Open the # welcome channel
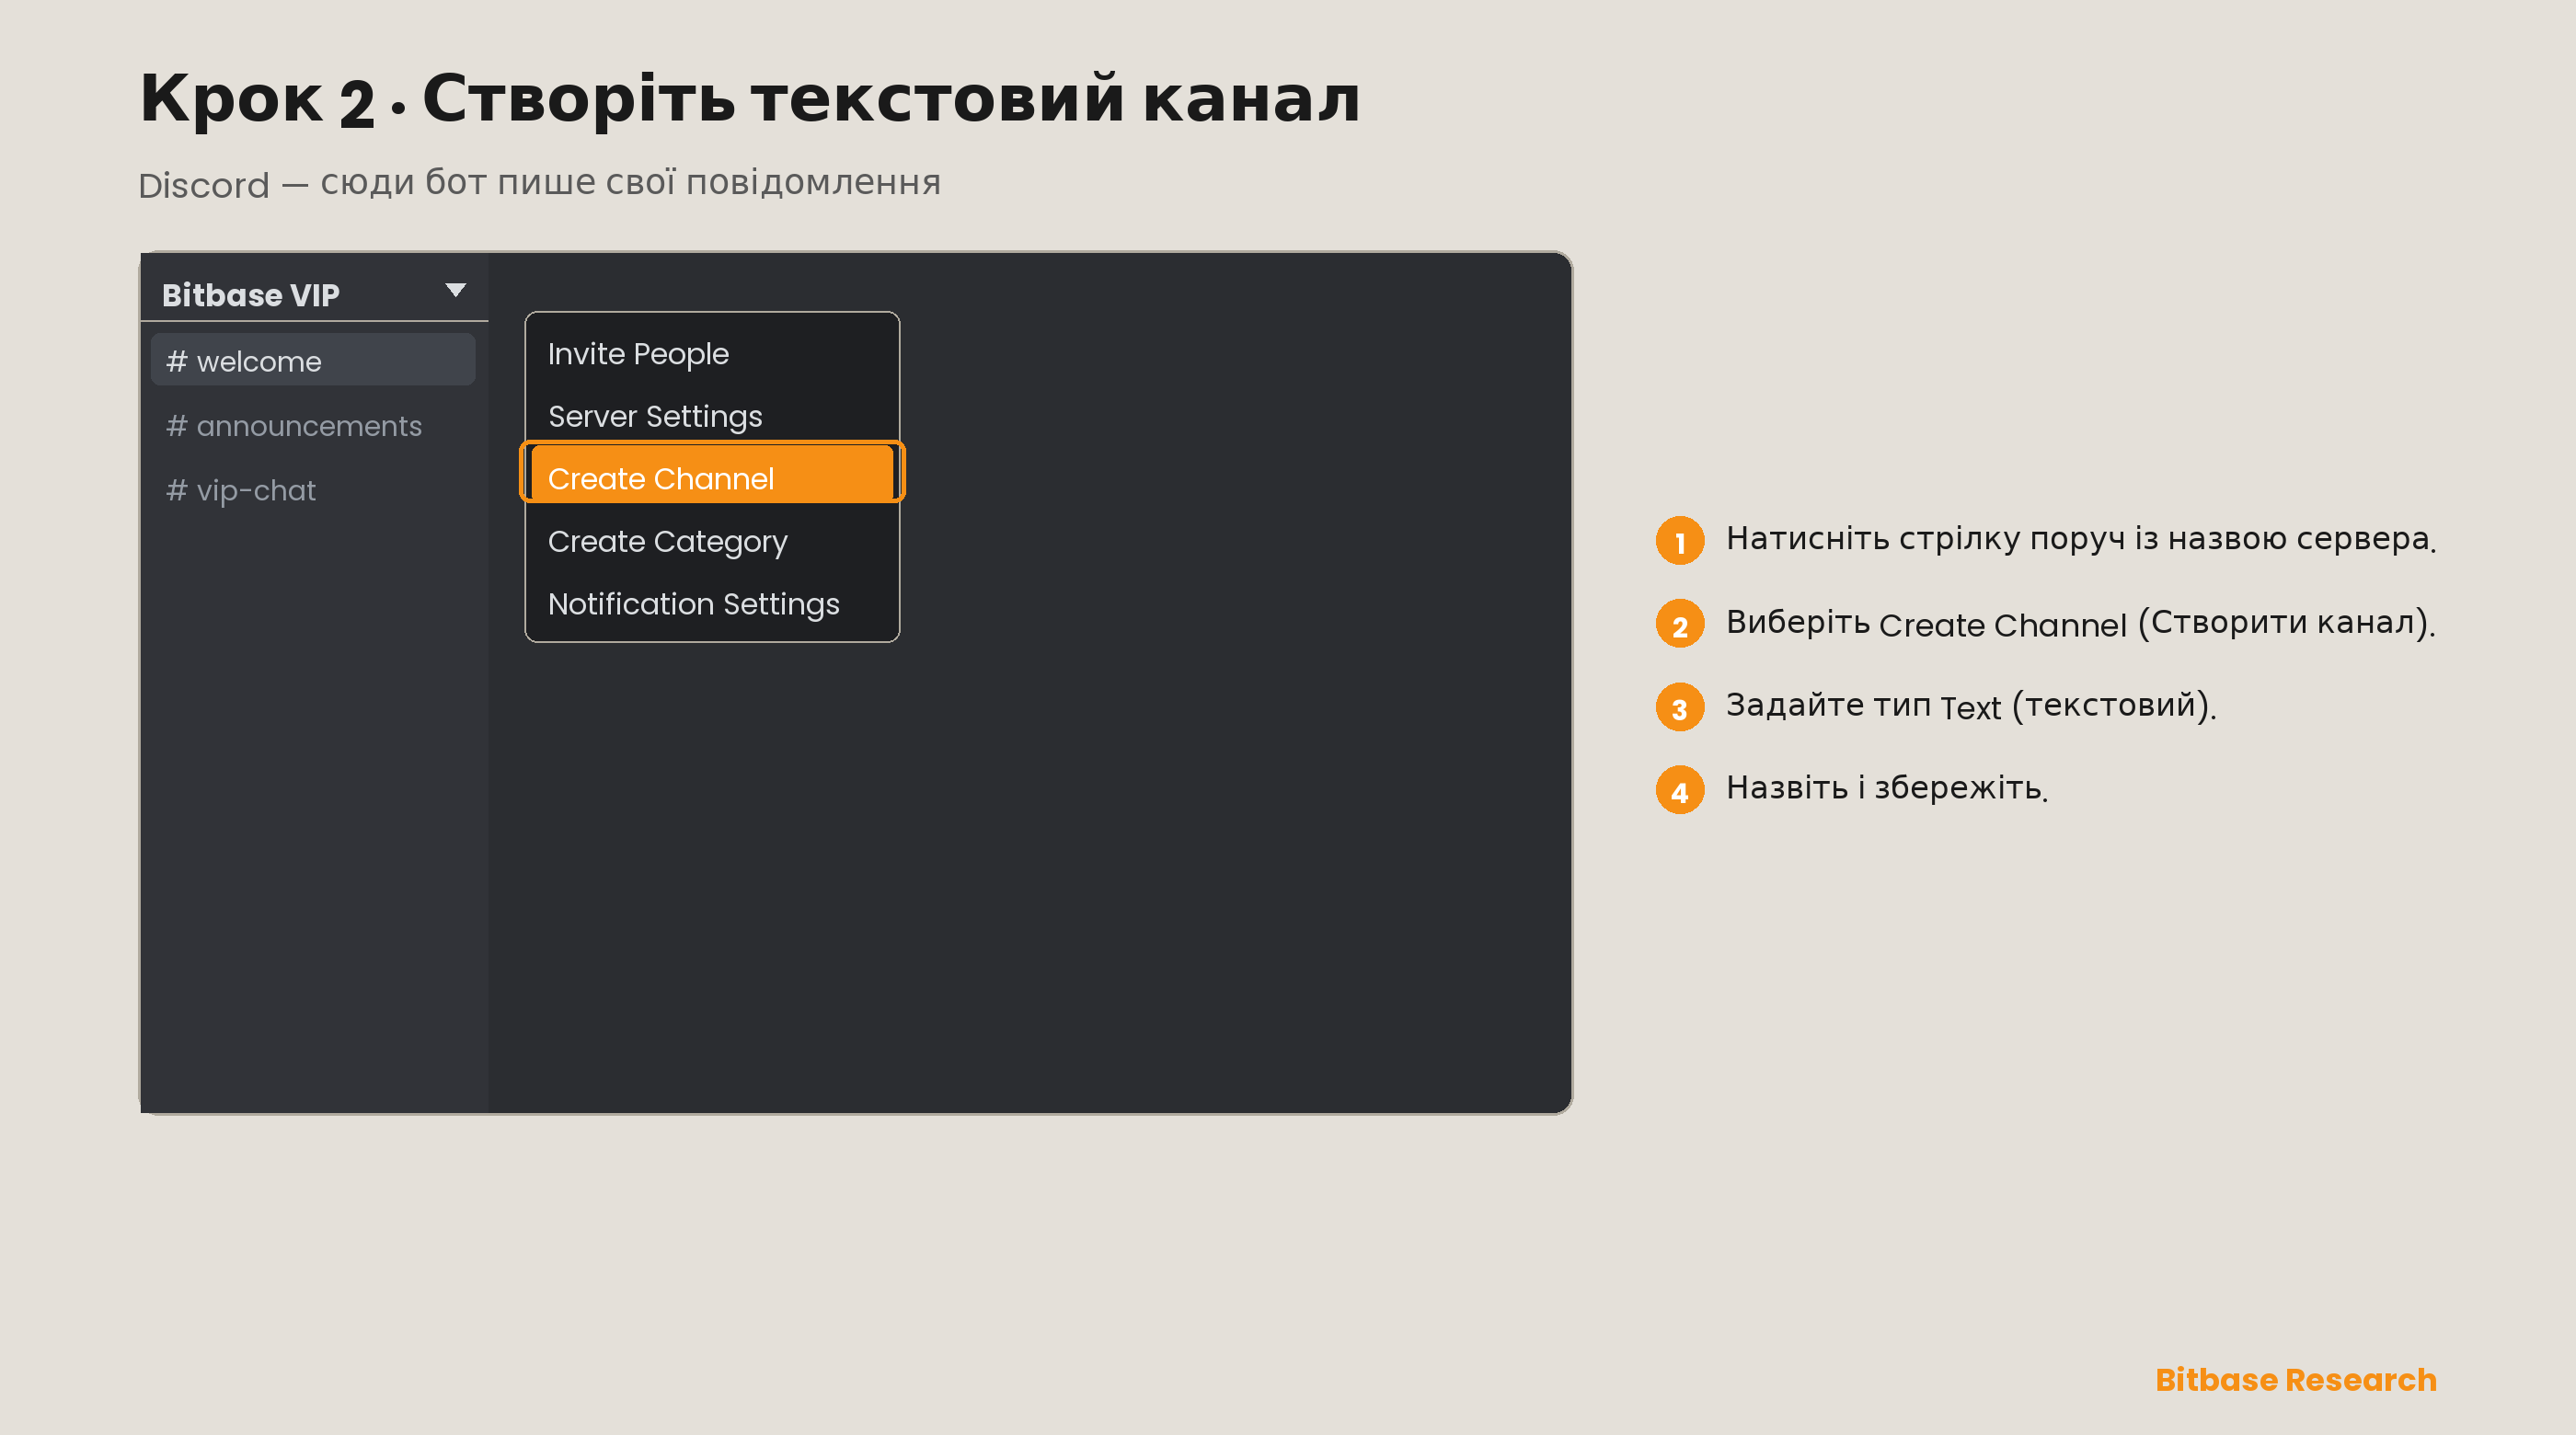This screenshot has height=1435, width=2576. pyautogui.click(x=313, y=361)
